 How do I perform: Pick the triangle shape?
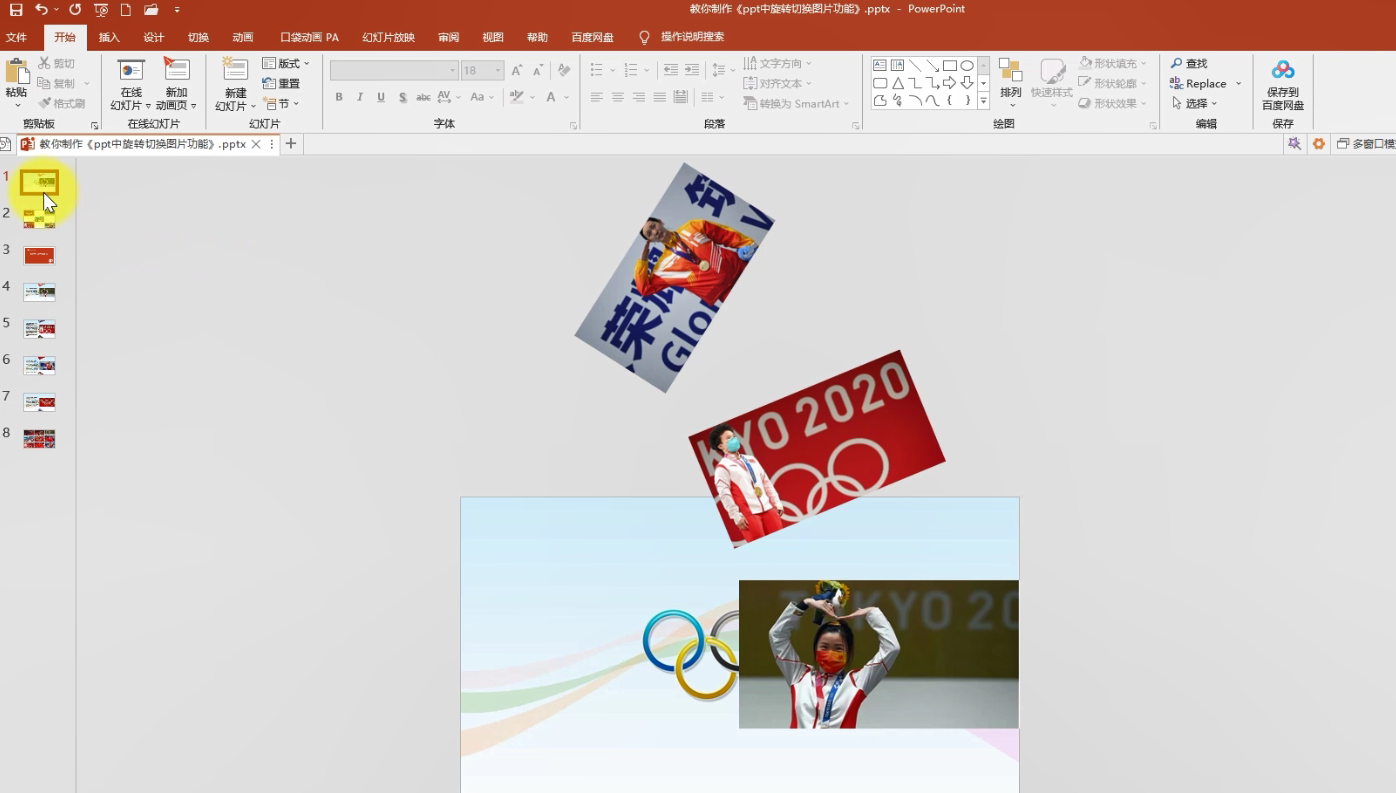tap(898, 83)
